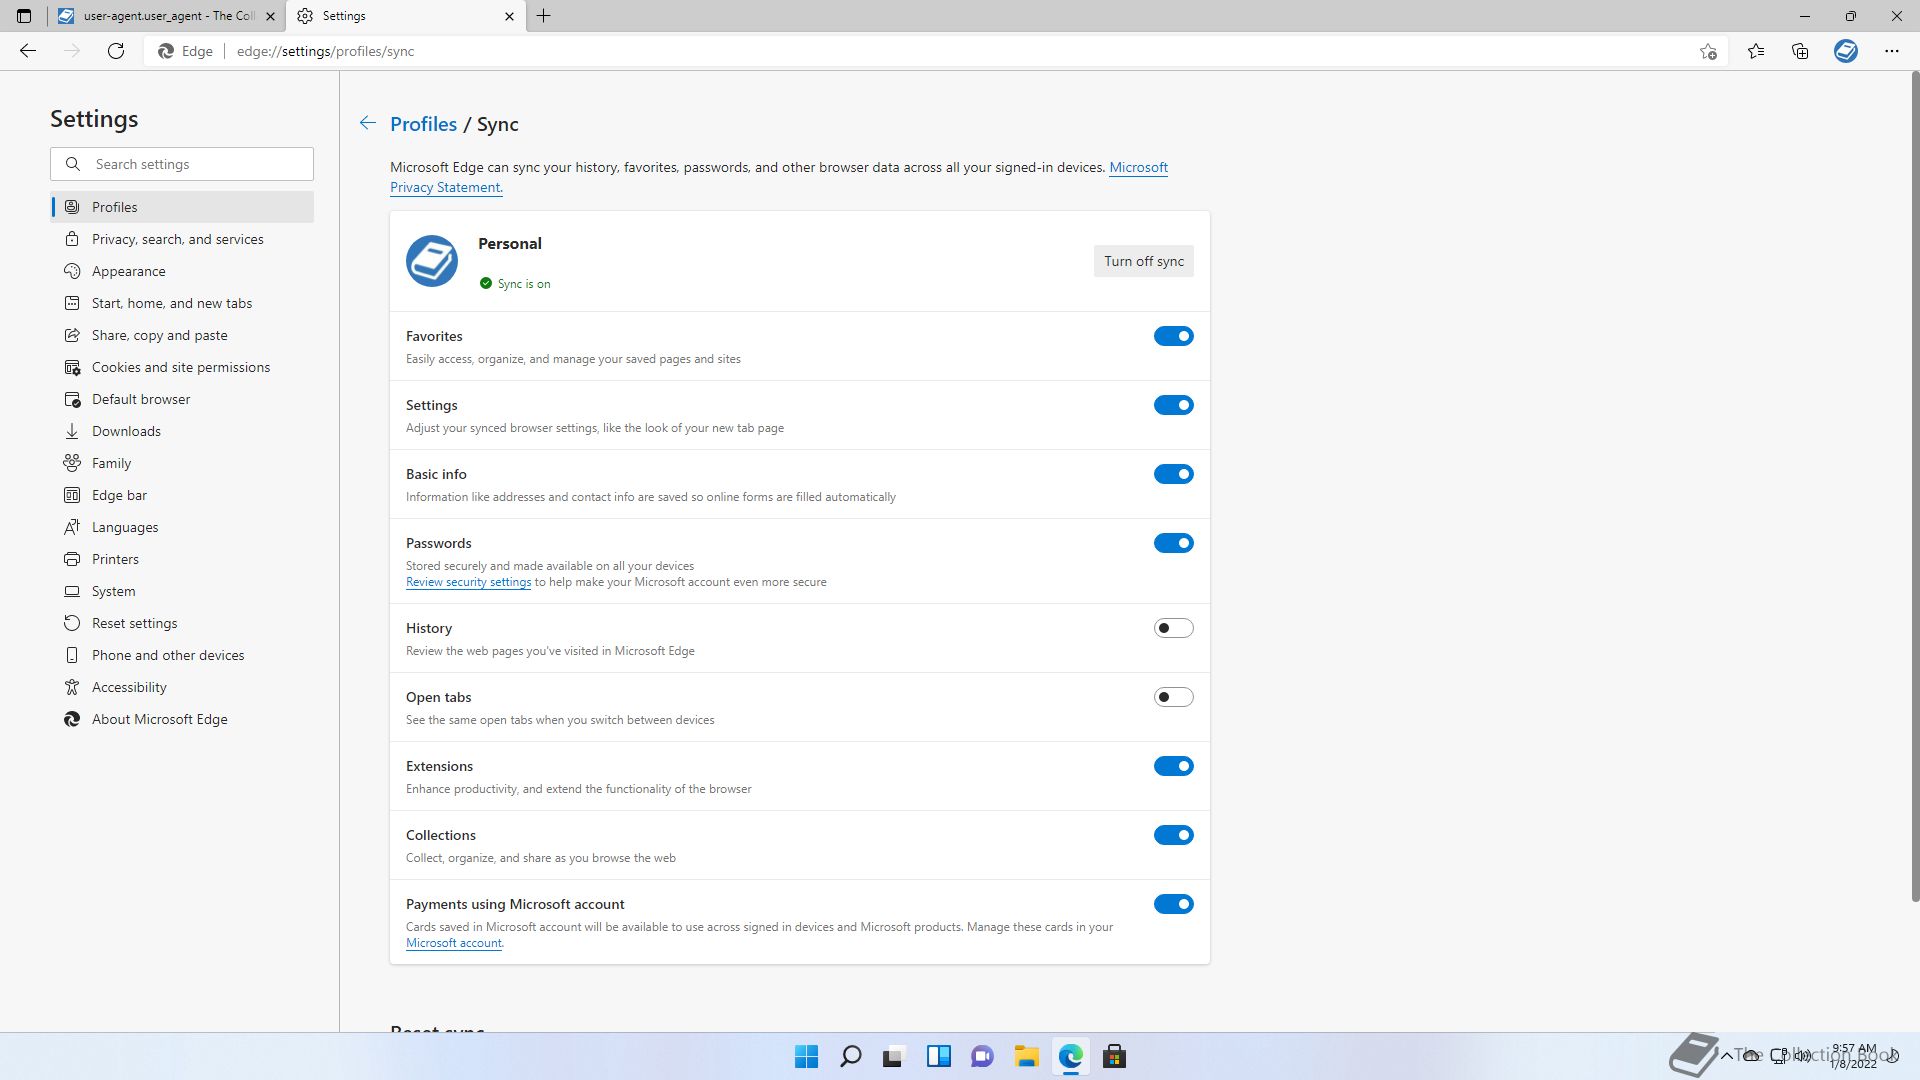Open Settings and more ellipsis menu
The width and height of the screenshot is (1920, 1080).
click(1892, 51)
